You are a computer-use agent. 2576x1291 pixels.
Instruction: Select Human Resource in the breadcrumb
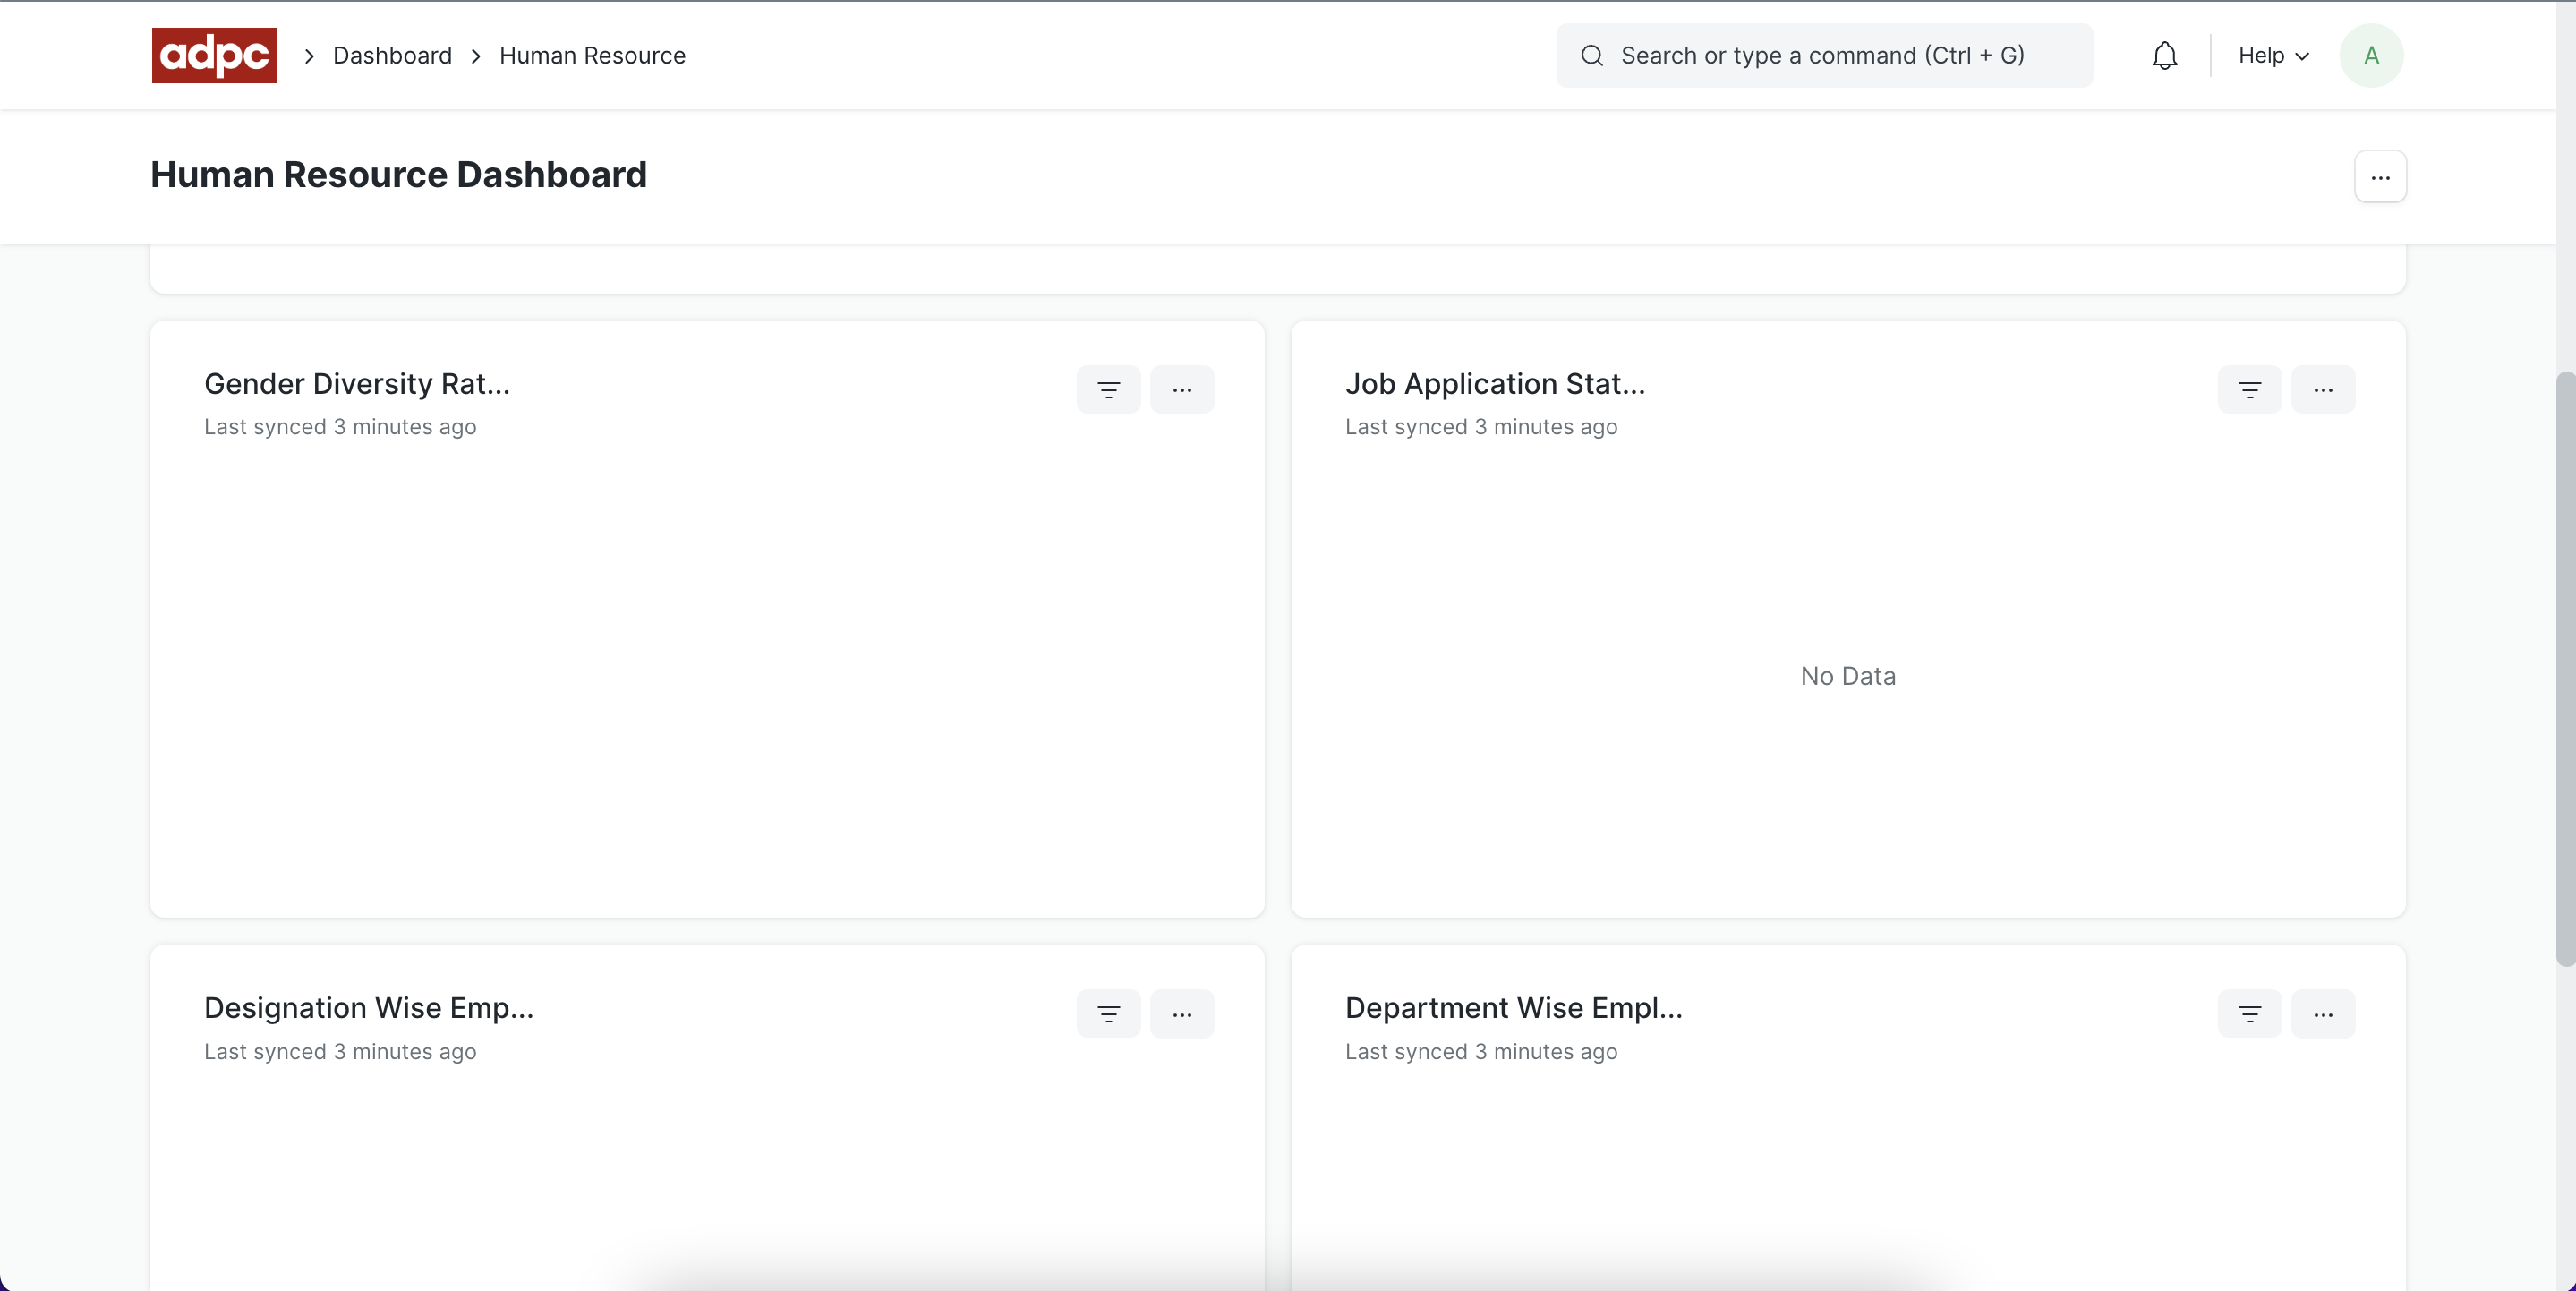click(592, 55)
